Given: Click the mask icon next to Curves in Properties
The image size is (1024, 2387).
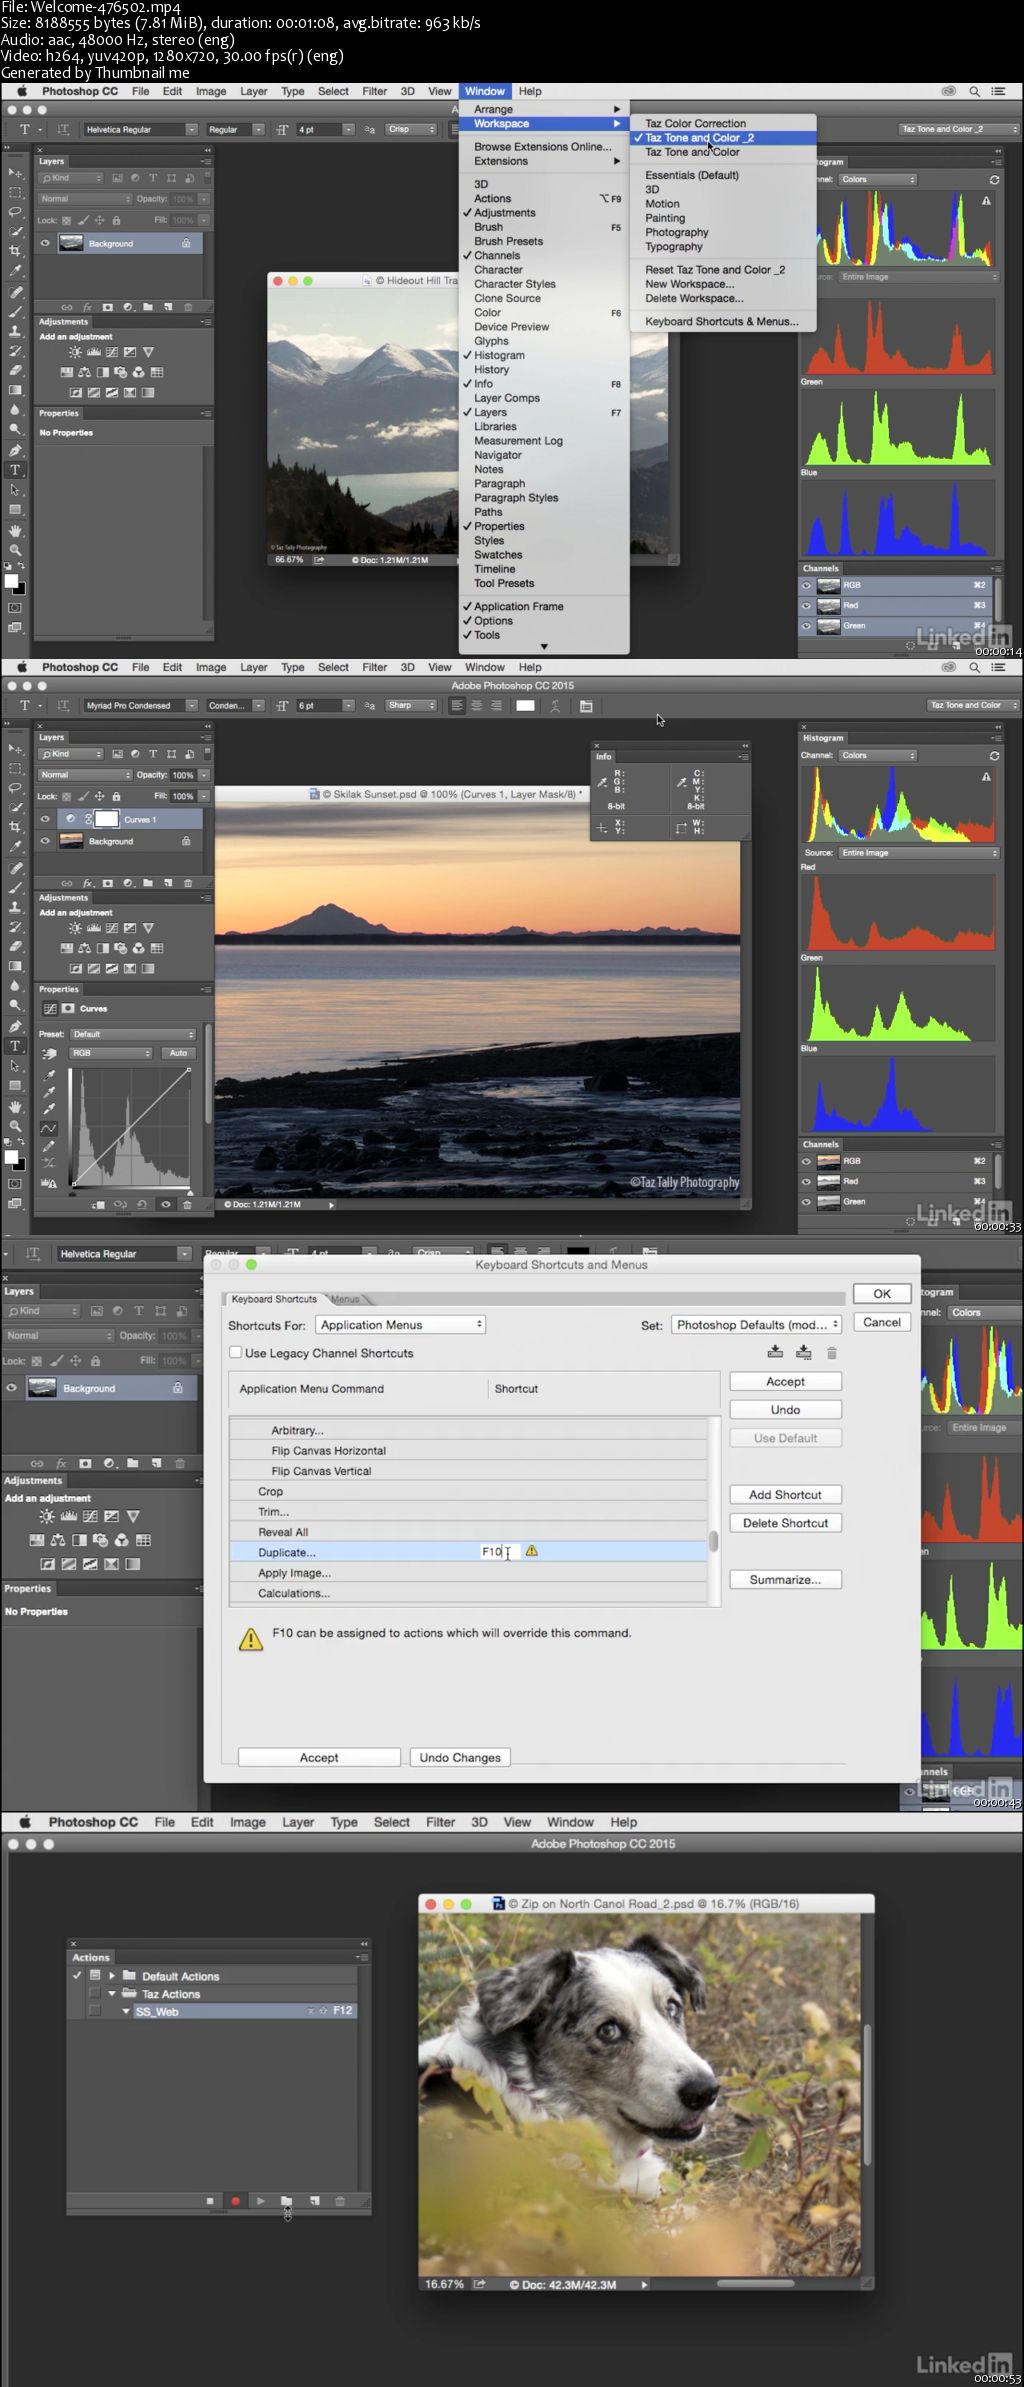Looking at the screenshot, I should coord(68,1009).
